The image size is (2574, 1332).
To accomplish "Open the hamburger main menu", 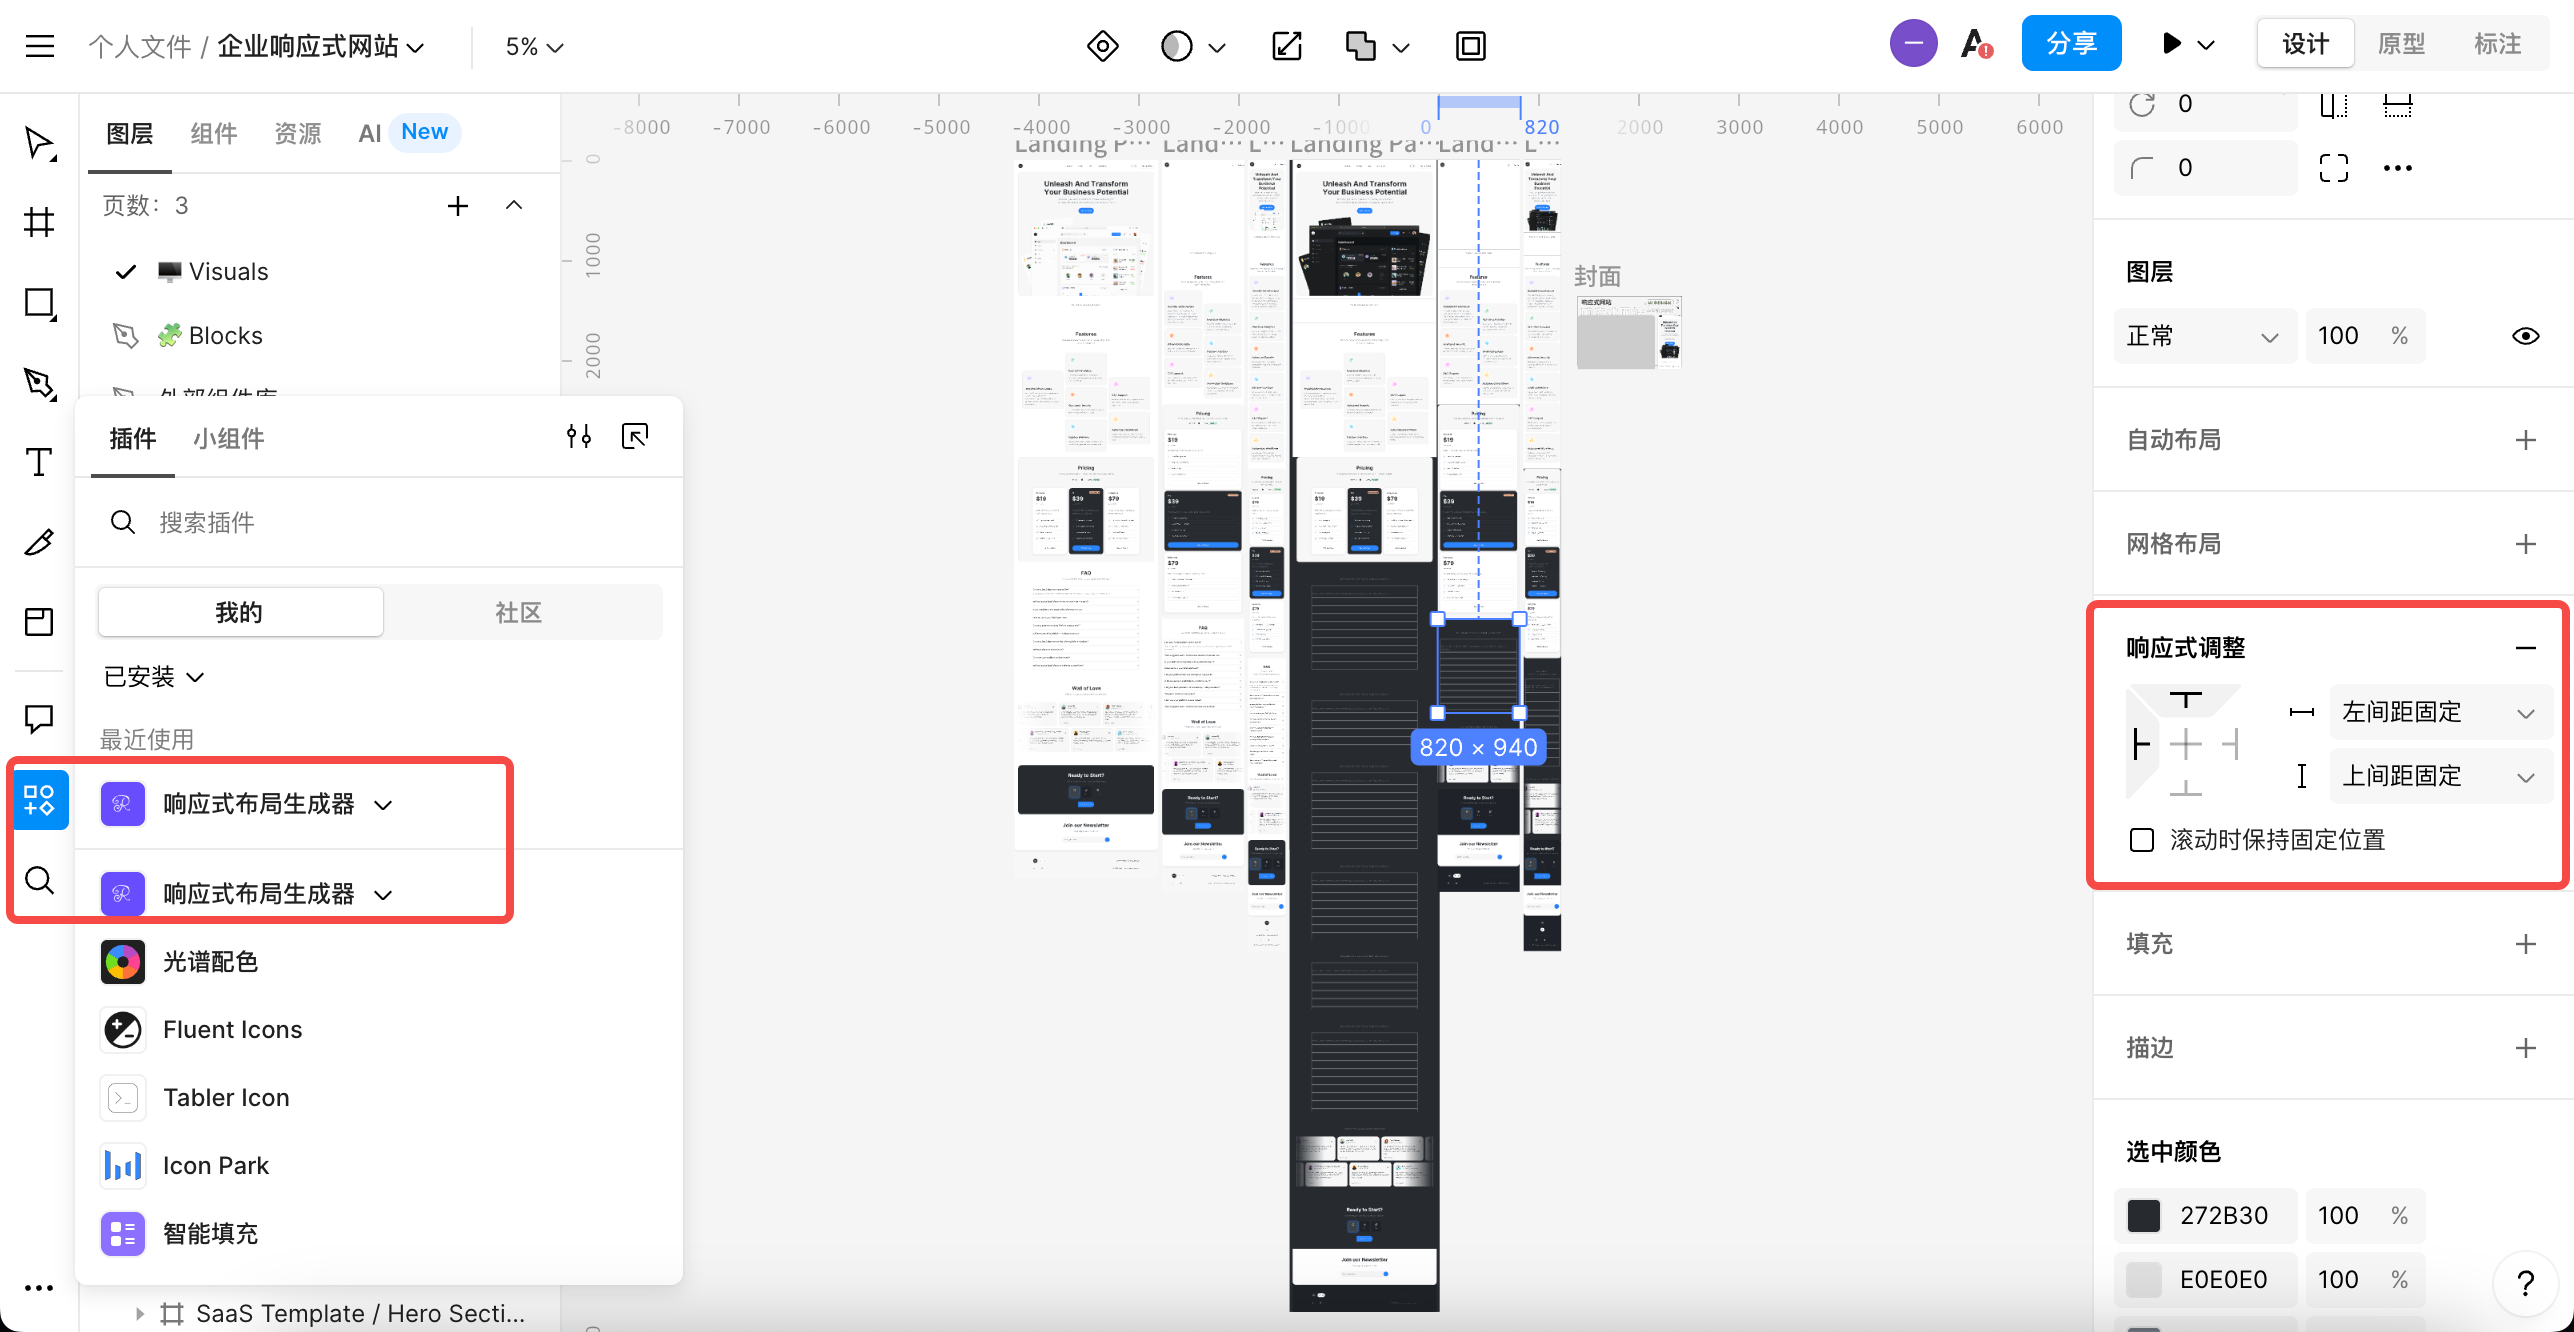I will click(x=40, y=46).
